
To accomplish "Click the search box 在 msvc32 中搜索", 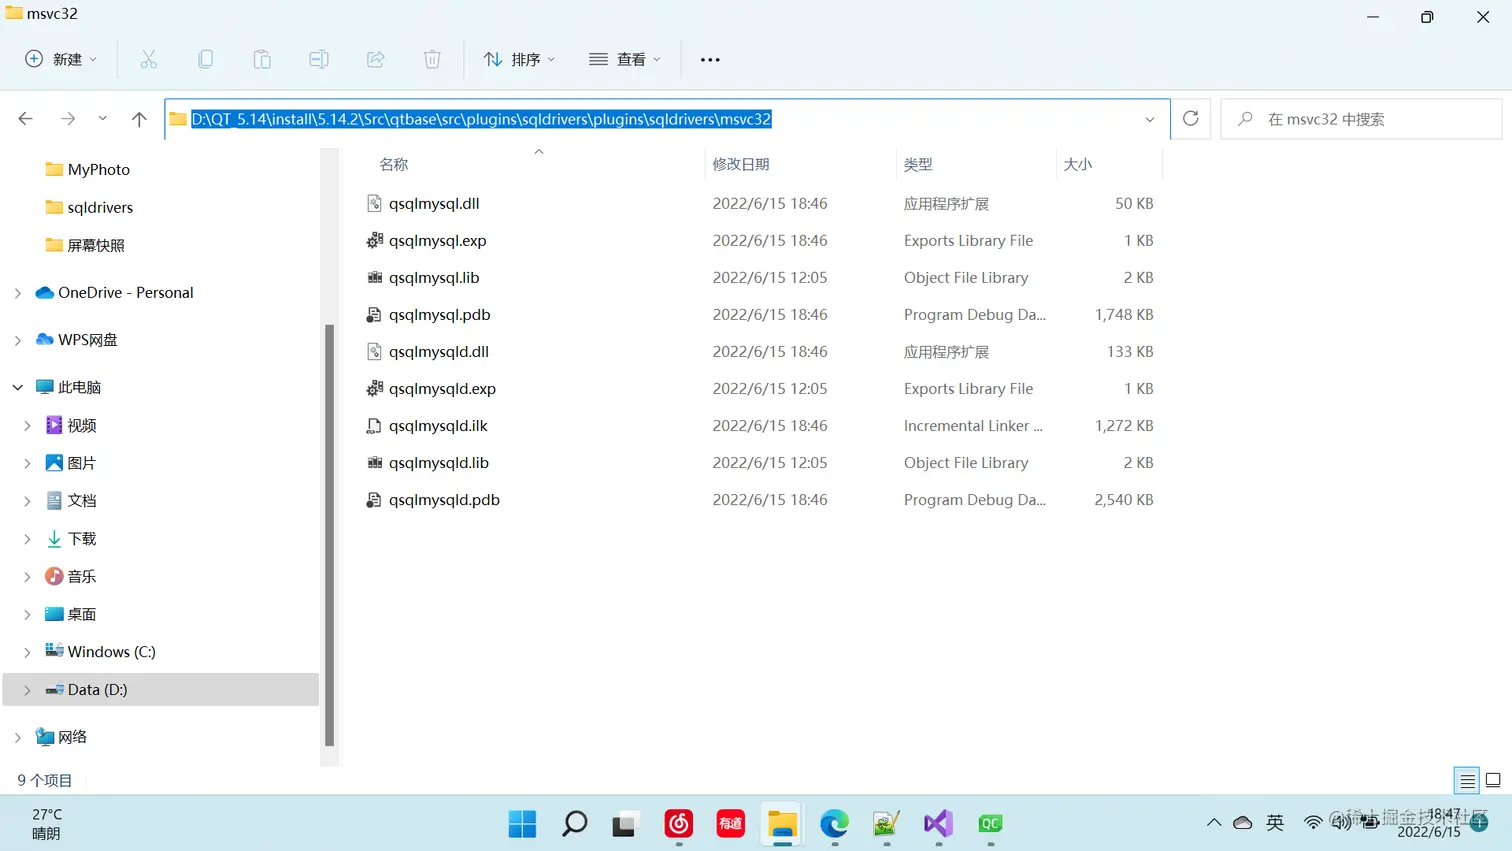I will [x=1361, y=119].
